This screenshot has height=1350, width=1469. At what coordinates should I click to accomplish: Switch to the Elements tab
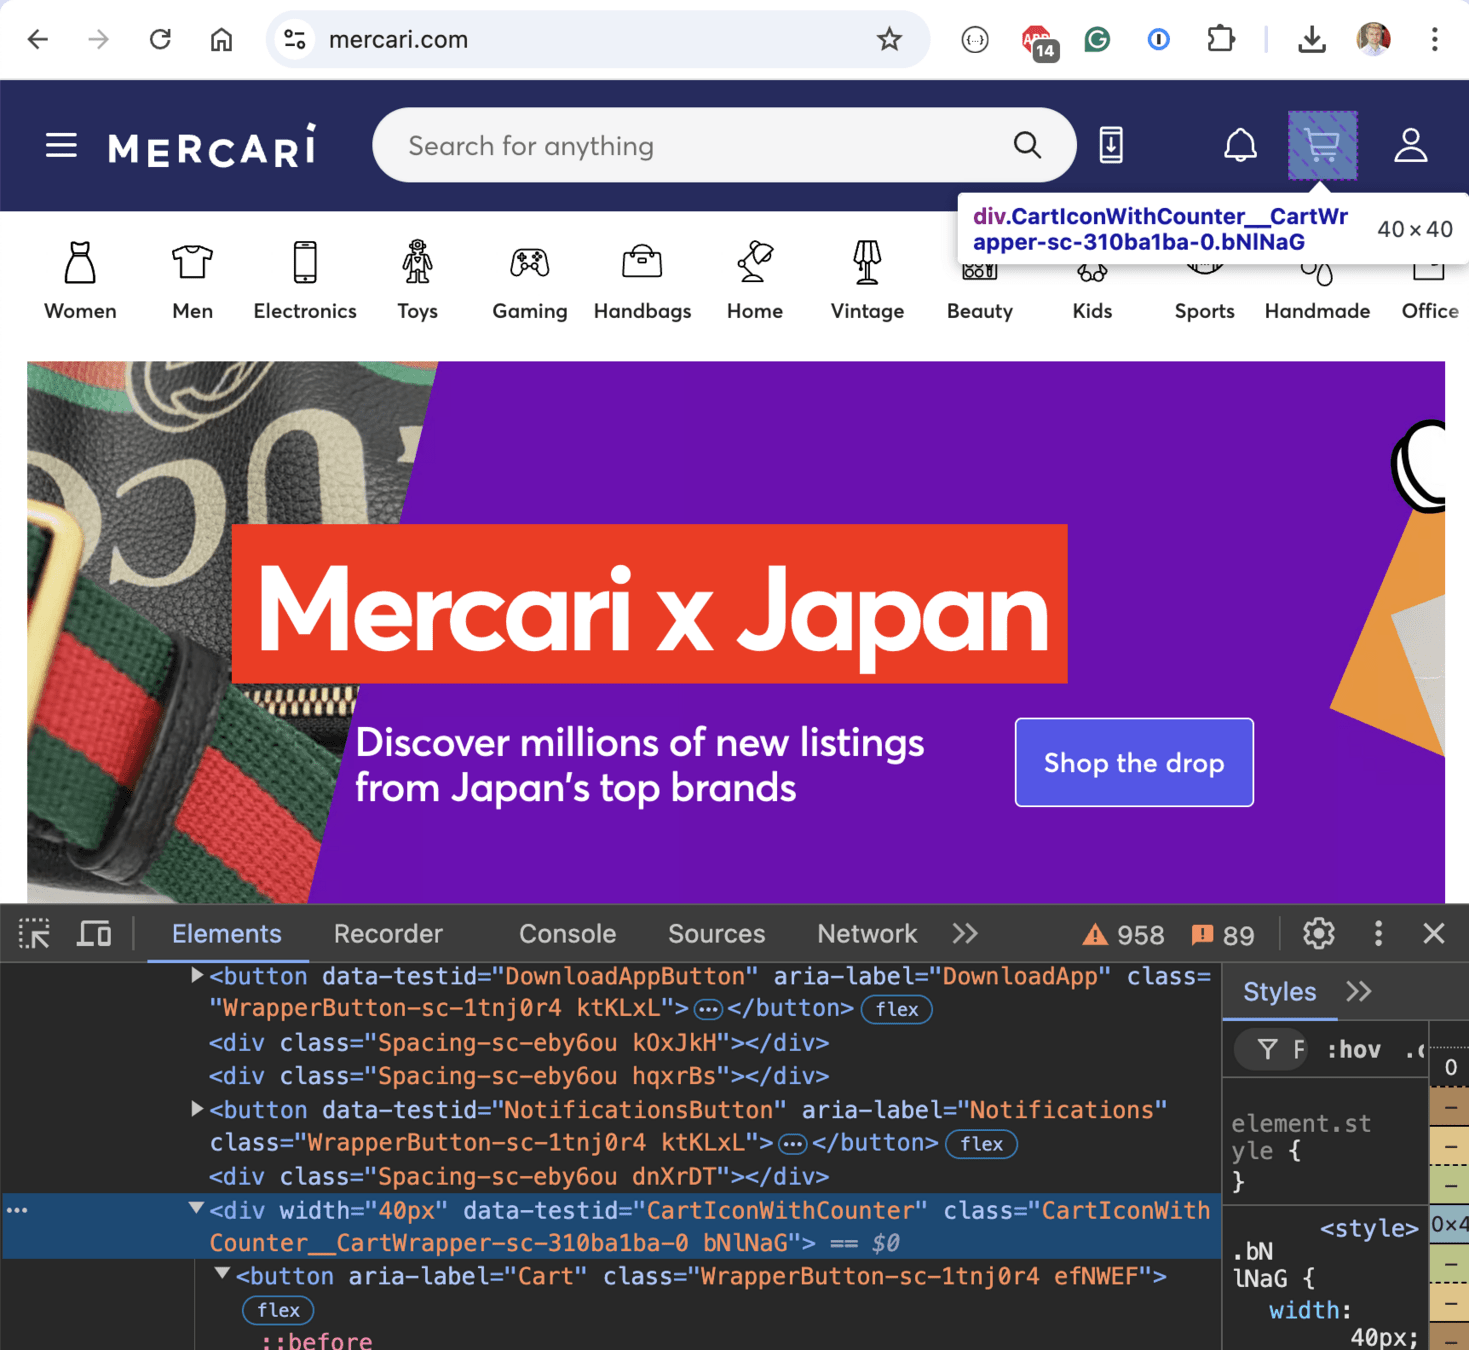click(227, 934)
